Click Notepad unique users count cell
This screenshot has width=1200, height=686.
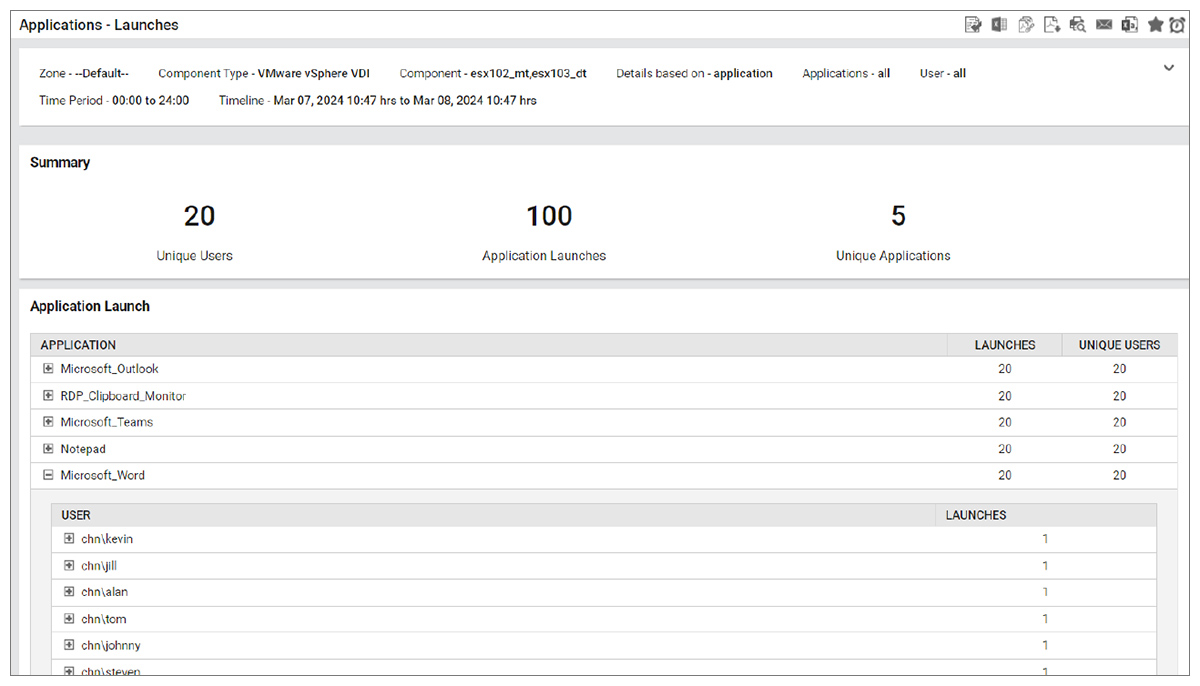point(1119,449)
